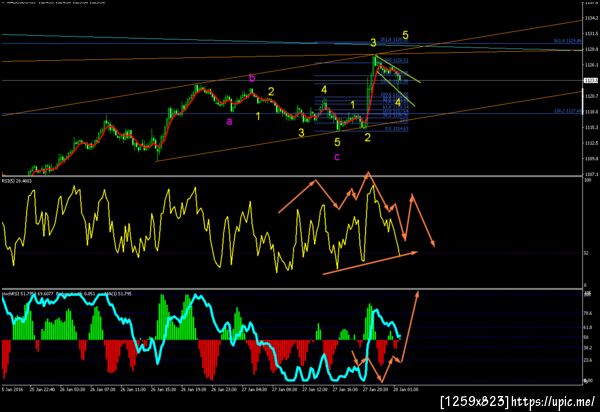Screen dimensions: 600x412
Task: Click the 26 Jan 19:00 time label
Action: (194, 389)
